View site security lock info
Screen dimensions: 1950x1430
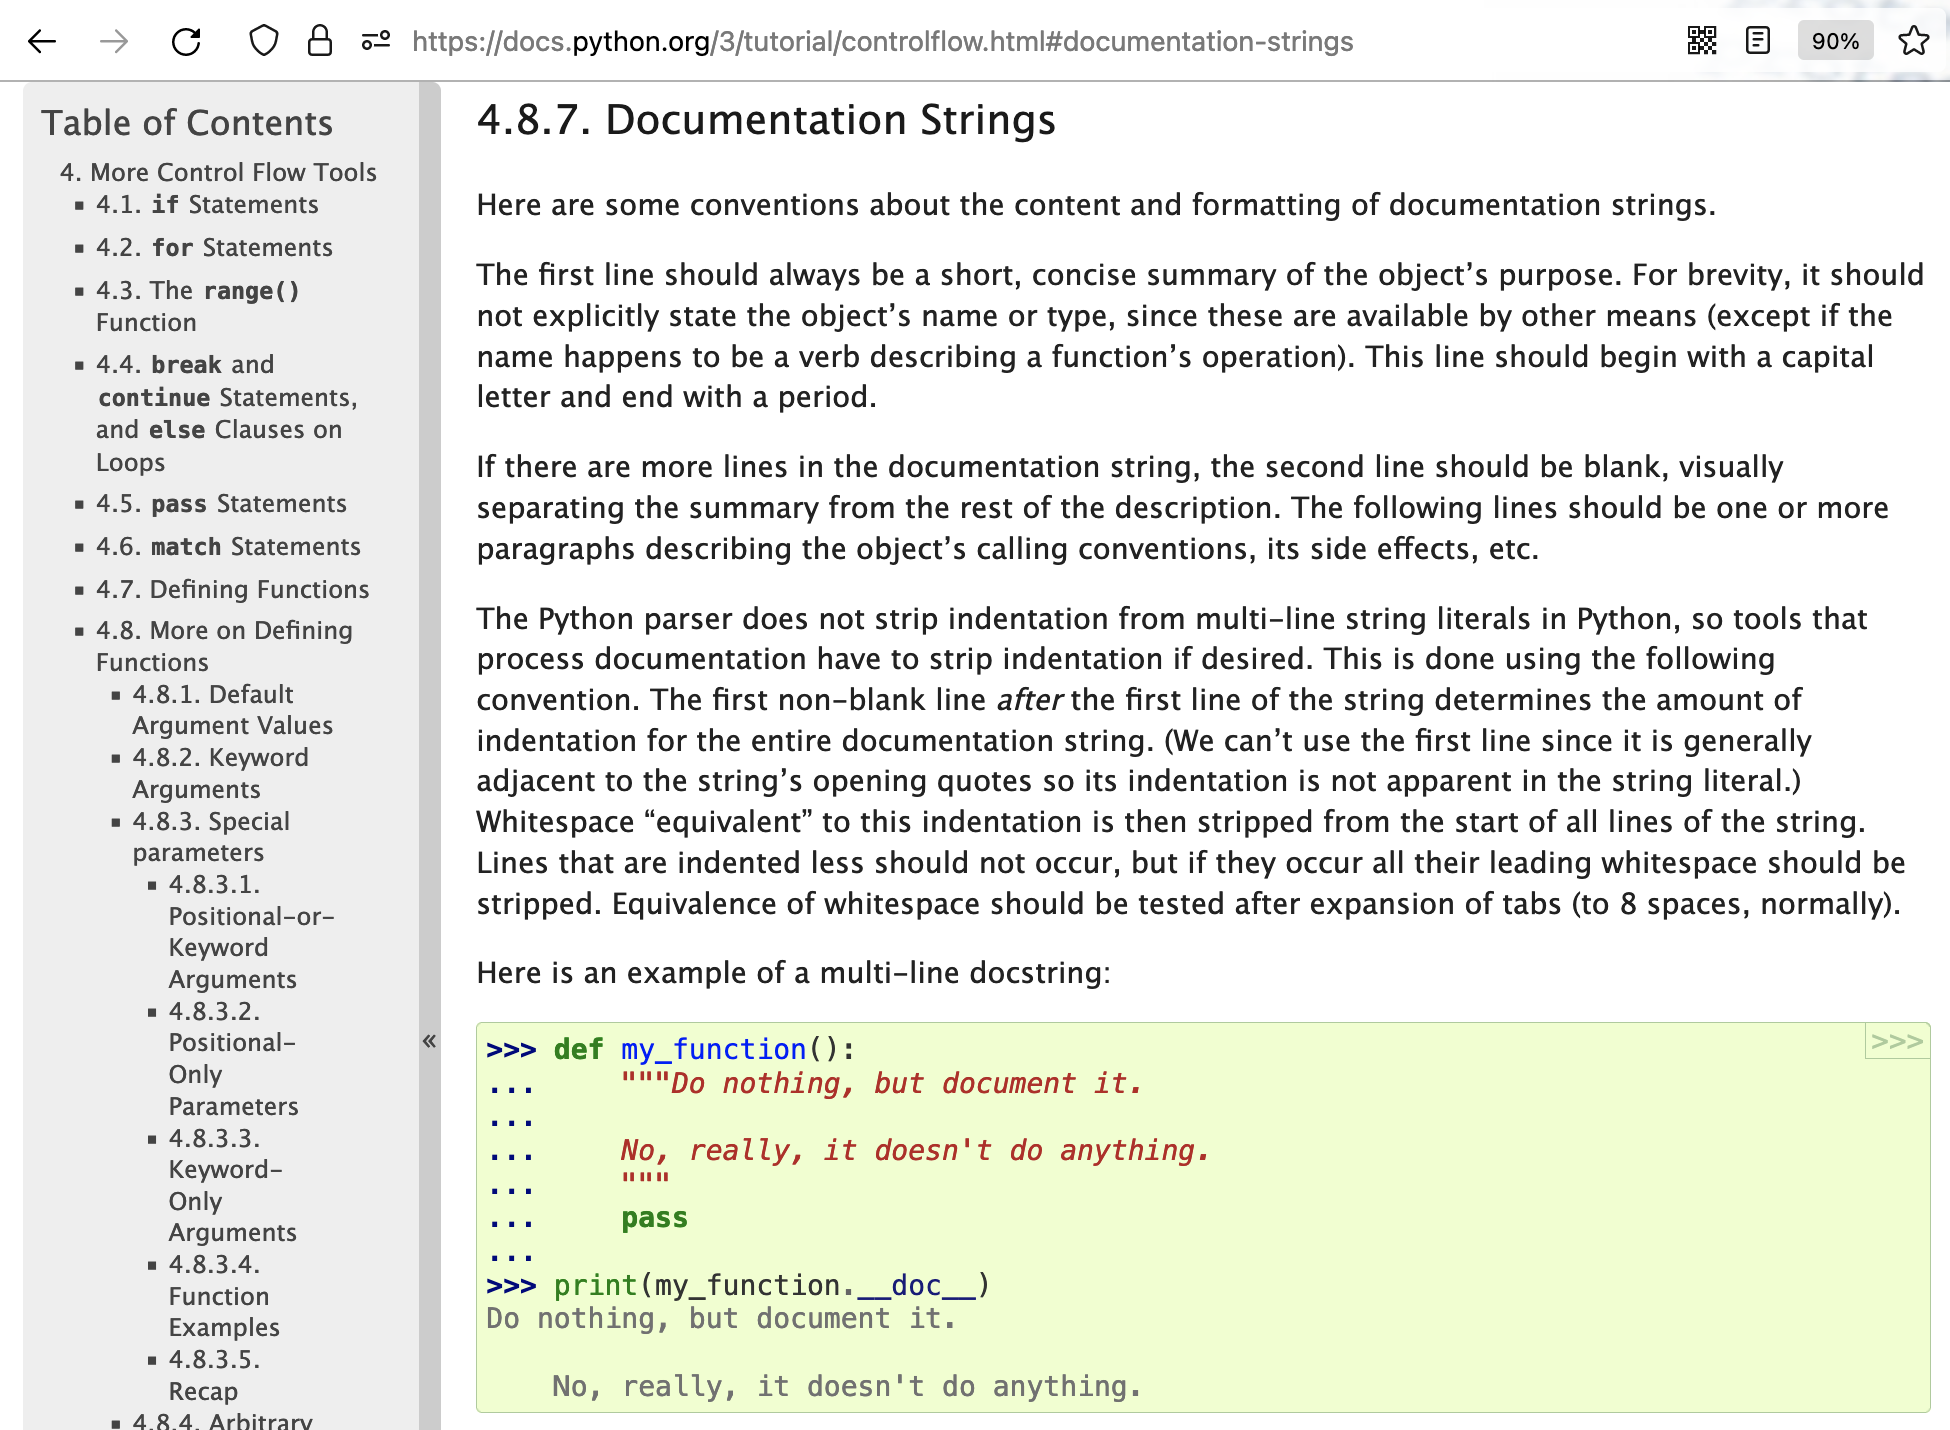click(319, 41)
